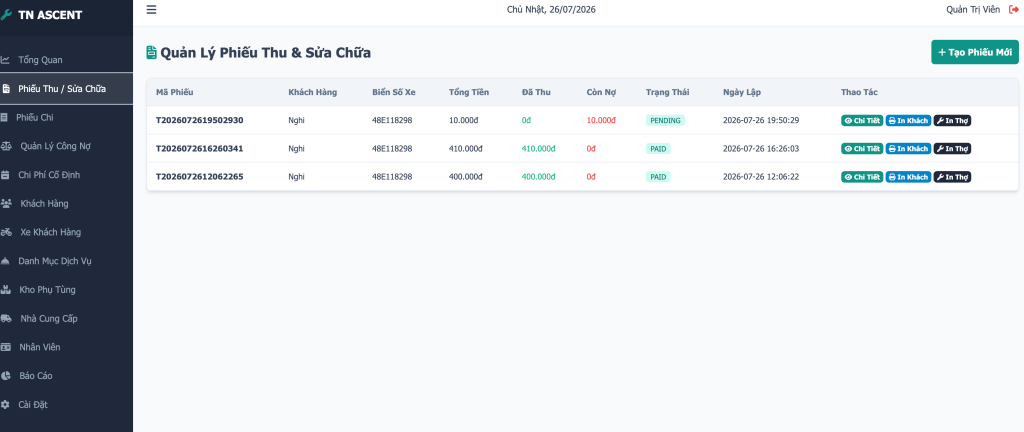Click the Nhà Cung Cấp truck icon
Screen dimensions: 1024x432
pyautogui.click(x=5, y=318)
